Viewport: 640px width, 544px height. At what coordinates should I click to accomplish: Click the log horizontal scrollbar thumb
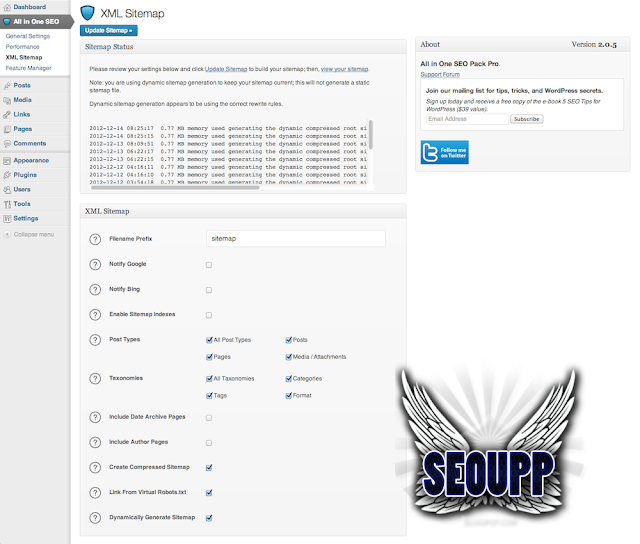coord(175,188)
